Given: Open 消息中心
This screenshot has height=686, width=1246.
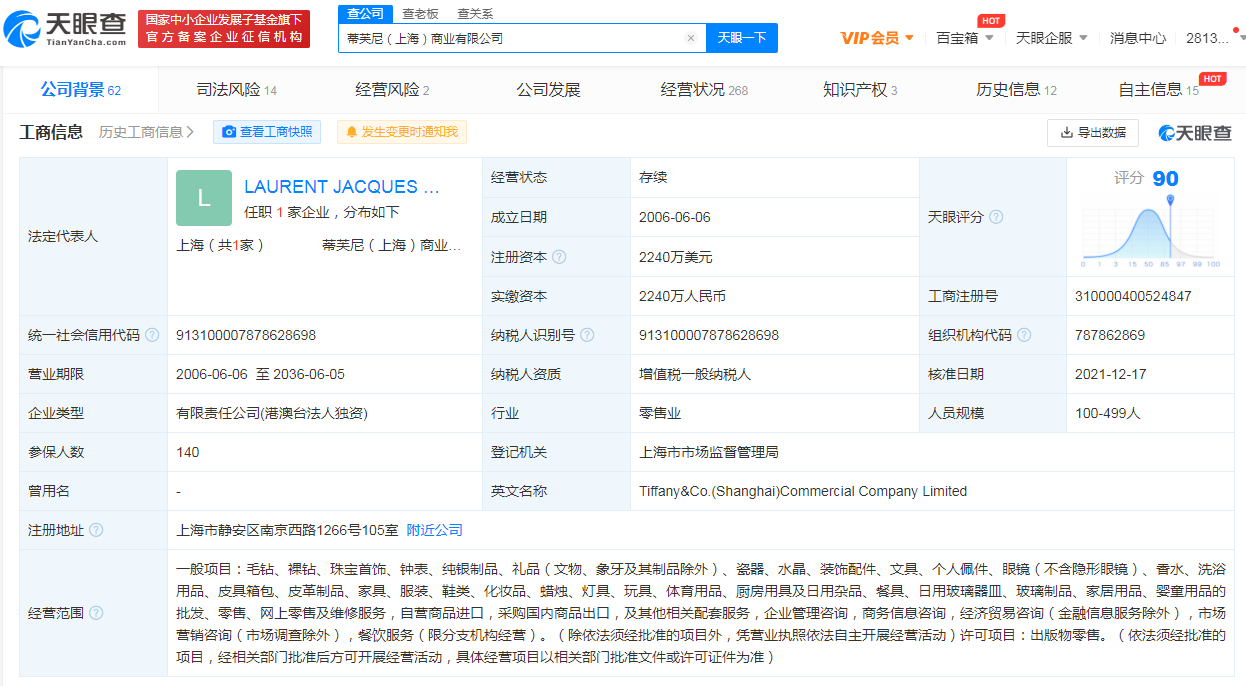Looking at the screenshot, I should coord(1137,38).
